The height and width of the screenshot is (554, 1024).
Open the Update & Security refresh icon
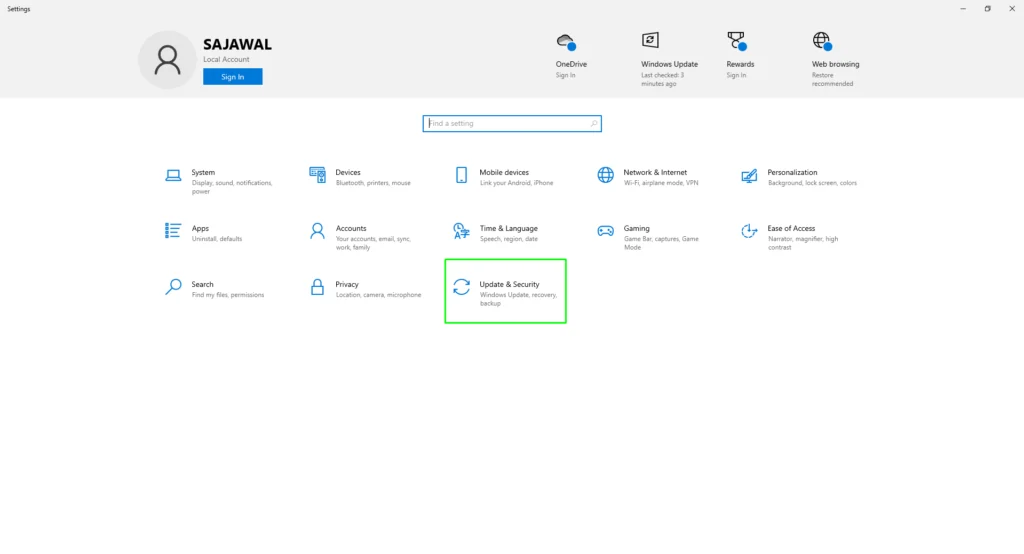[461, 287]
